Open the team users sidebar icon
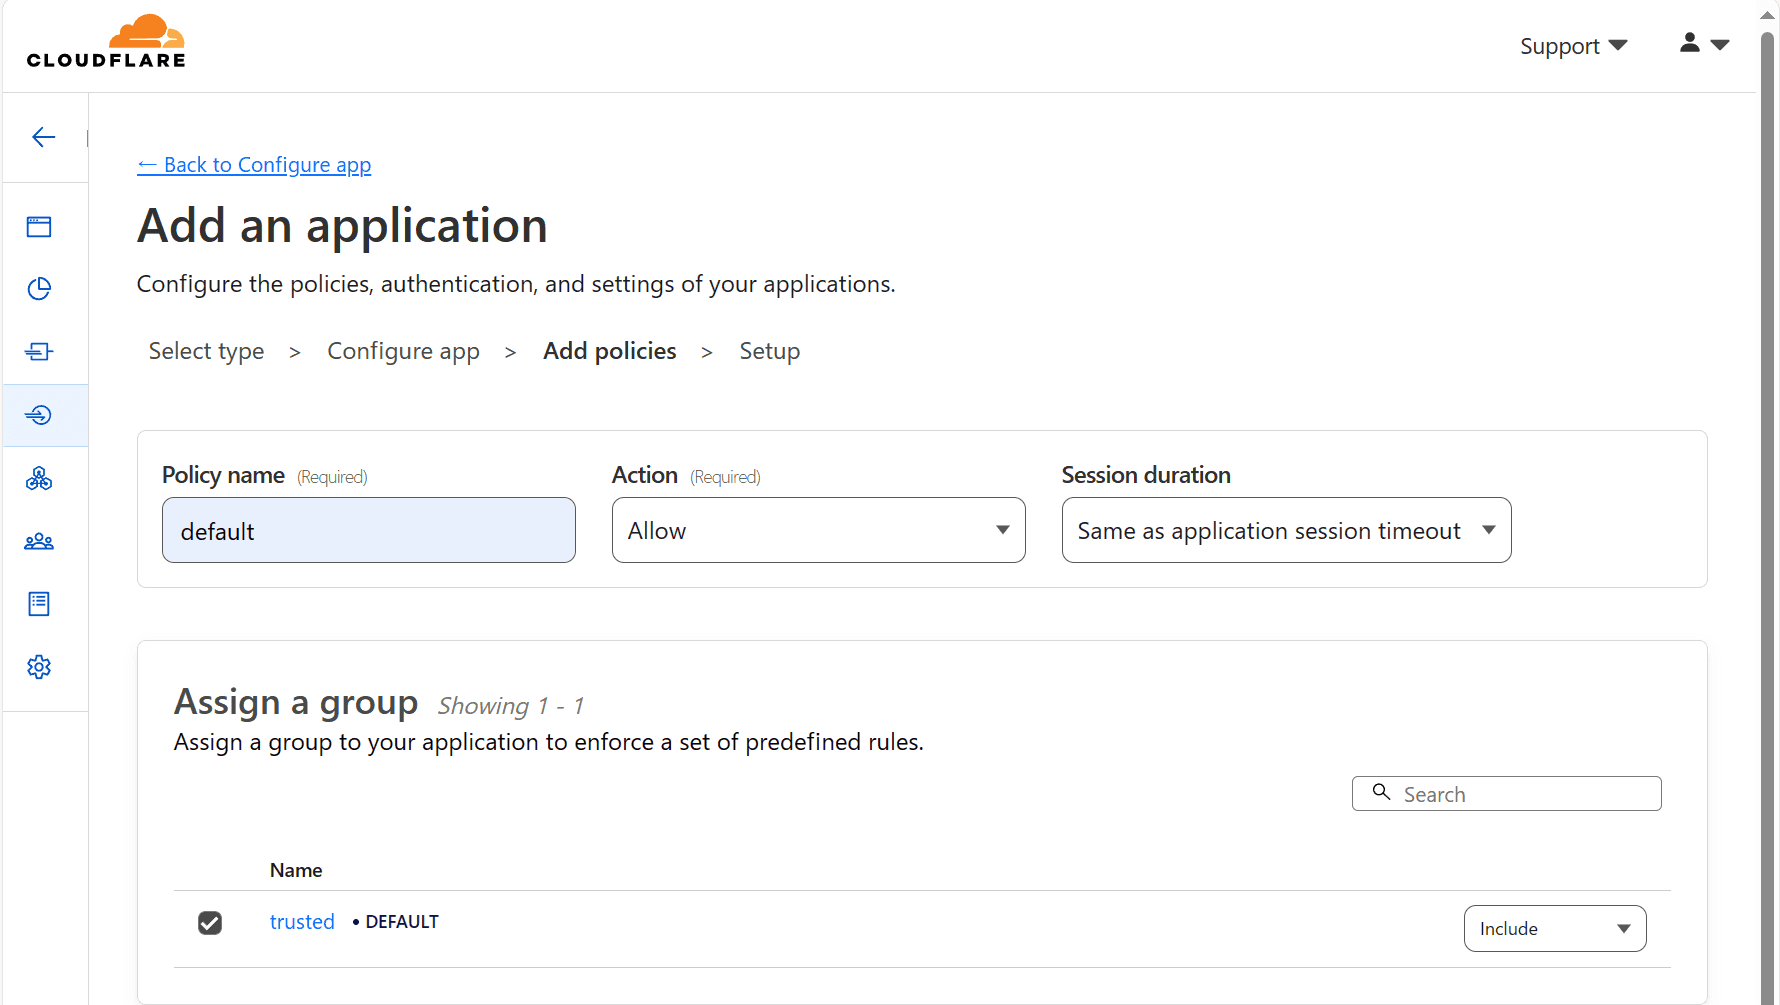Image resolution: width=1780 pixels, height=1005 pixels. pyautogui.click(x=39, y=541)
